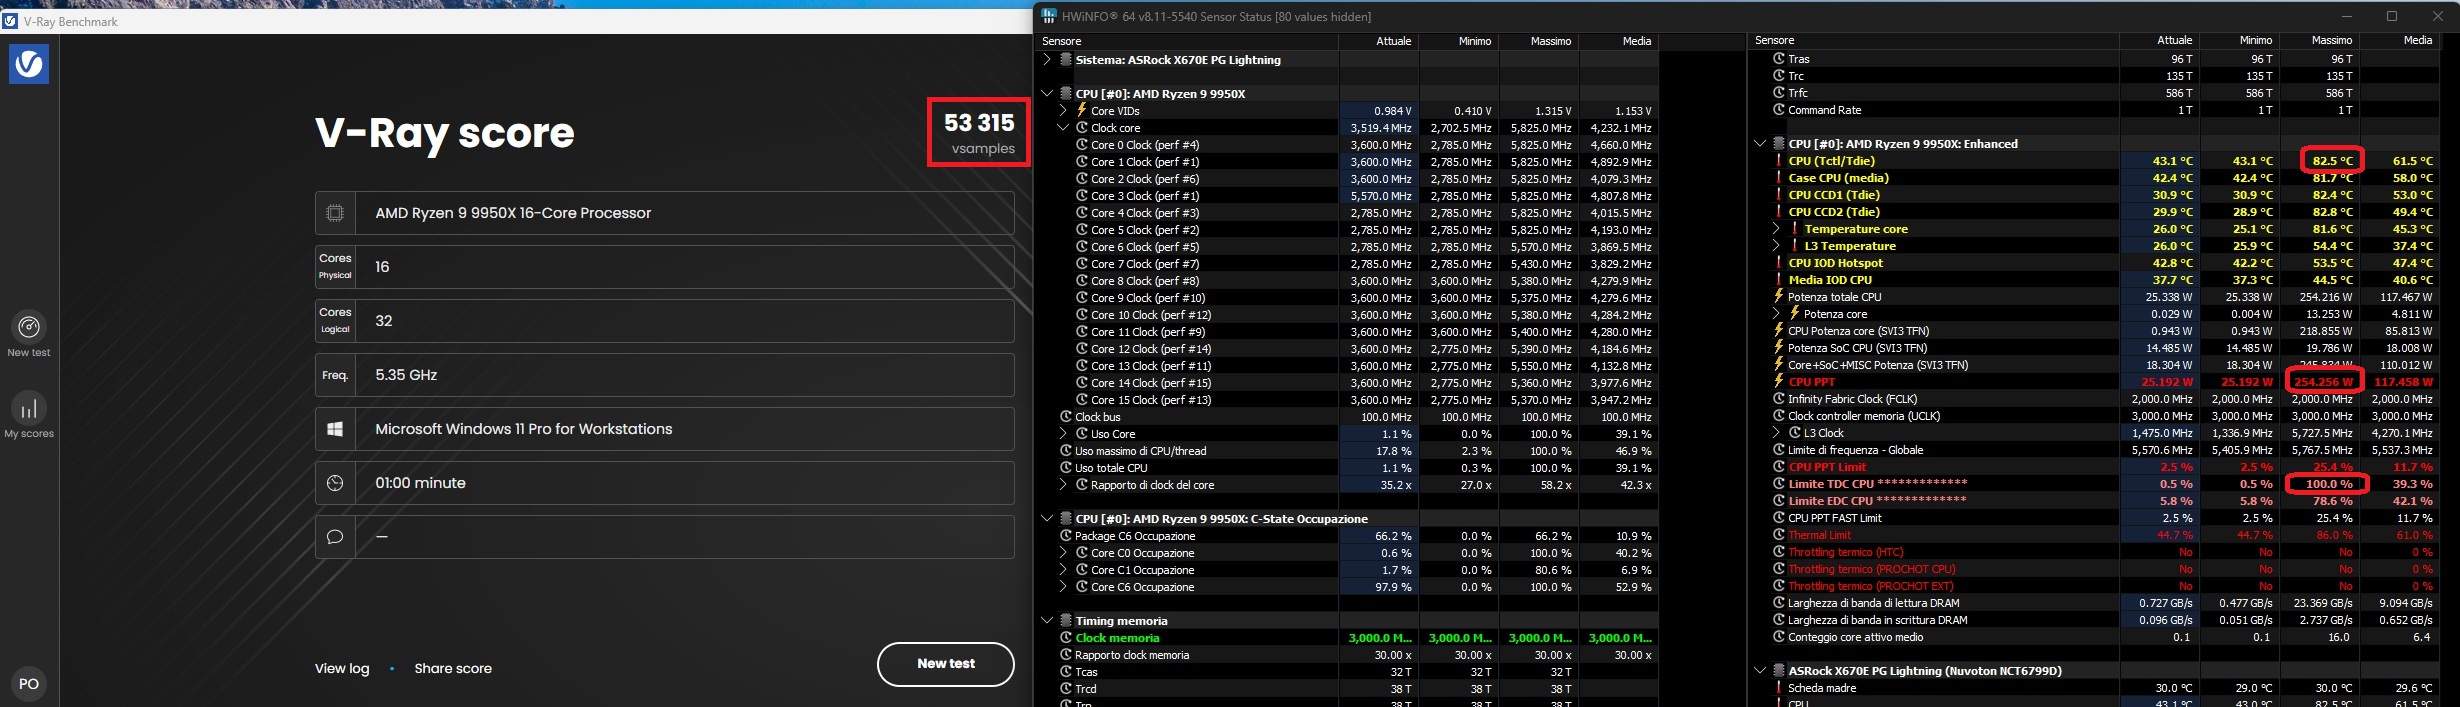Open the View log link

342,668
